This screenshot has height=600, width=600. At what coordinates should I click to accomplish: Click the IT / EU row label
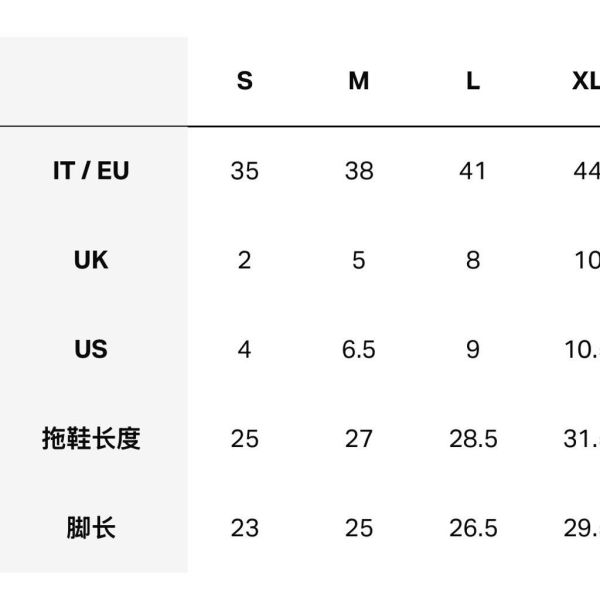coord(91,171)
